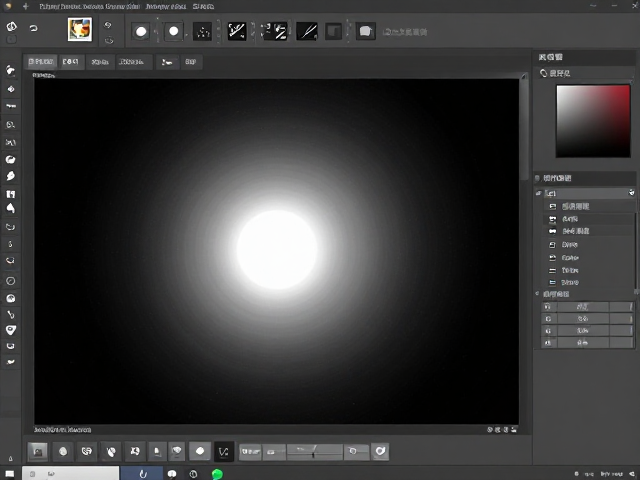Image resolution: width=640 pixels, height=480 pixels.
Task: Click the white blob button in the bottom toolbar
Action: click(x=200, y=451)
